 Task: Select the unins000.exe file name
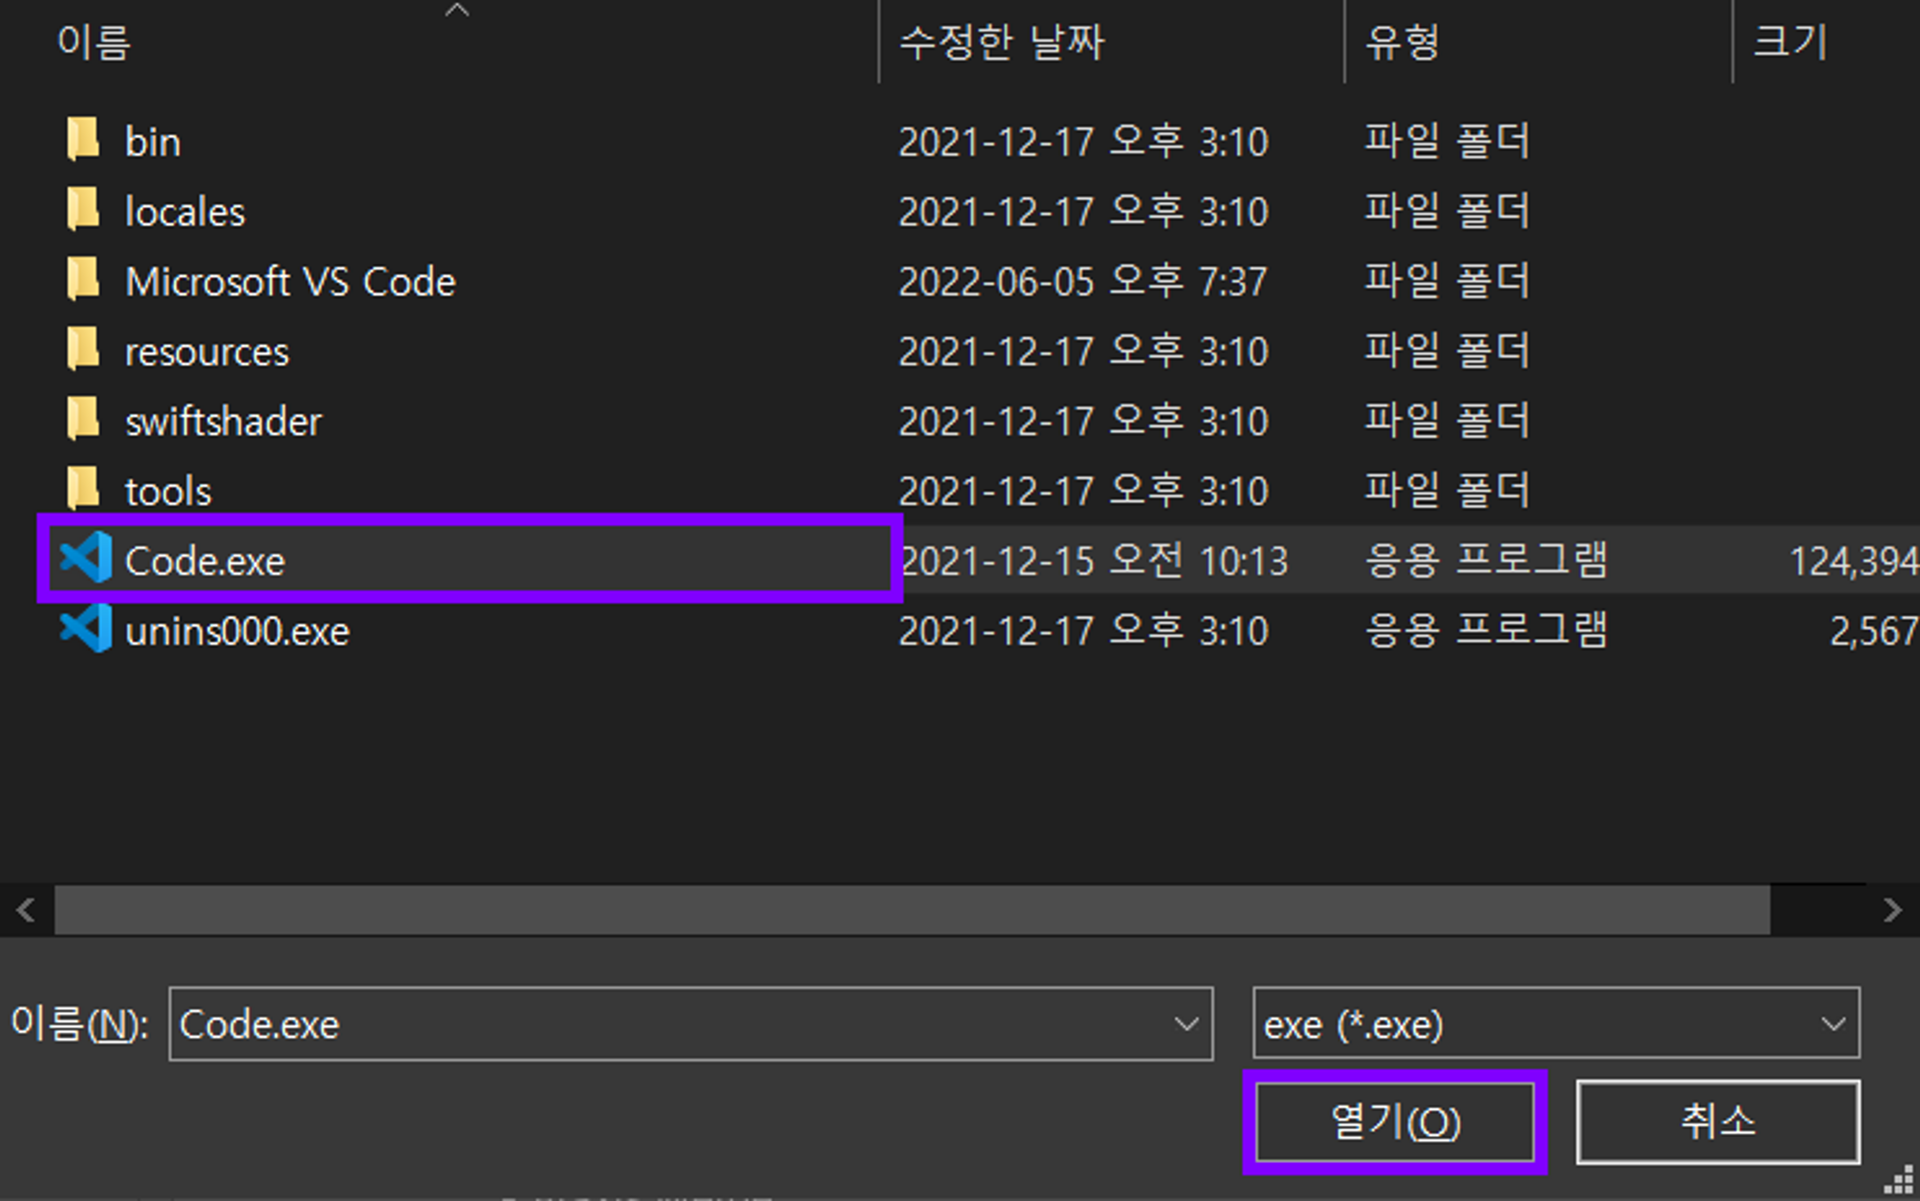pos(237,631)
